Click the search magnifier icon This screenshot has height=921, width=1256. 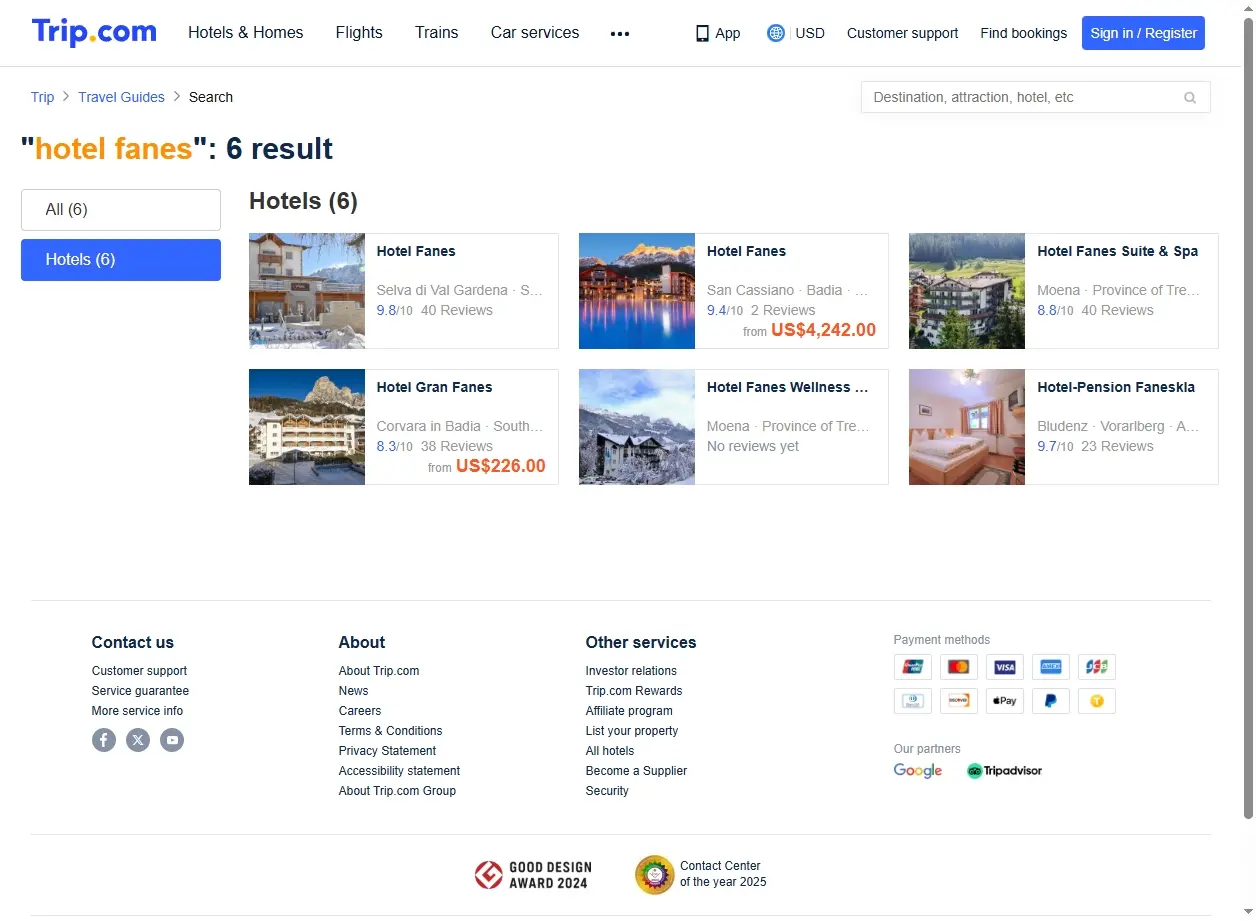(x=1190, y=97)
